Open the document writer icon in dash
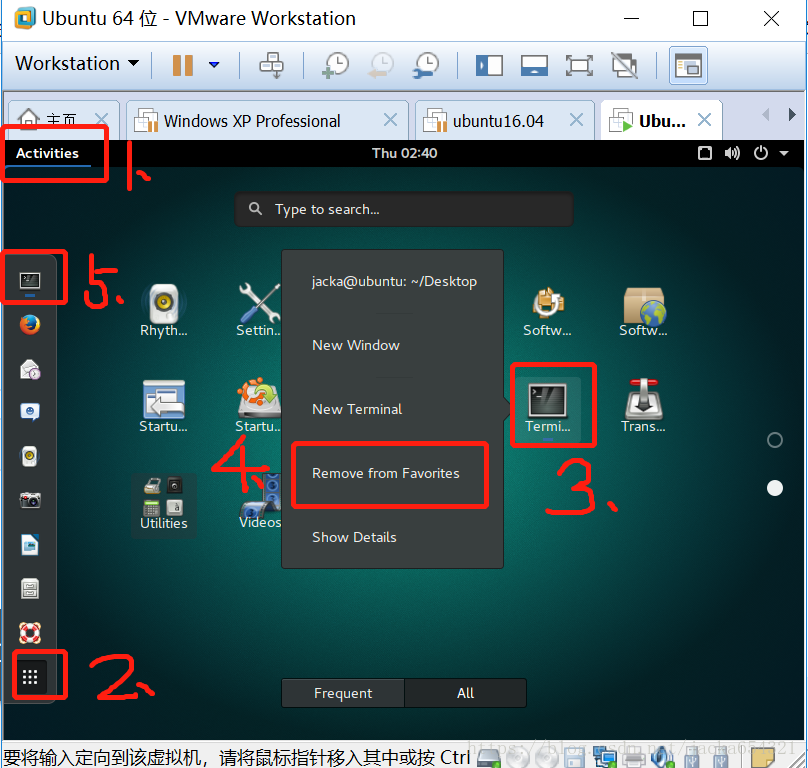The height and width of the screenshot is (768, 808). click(30, 545)
